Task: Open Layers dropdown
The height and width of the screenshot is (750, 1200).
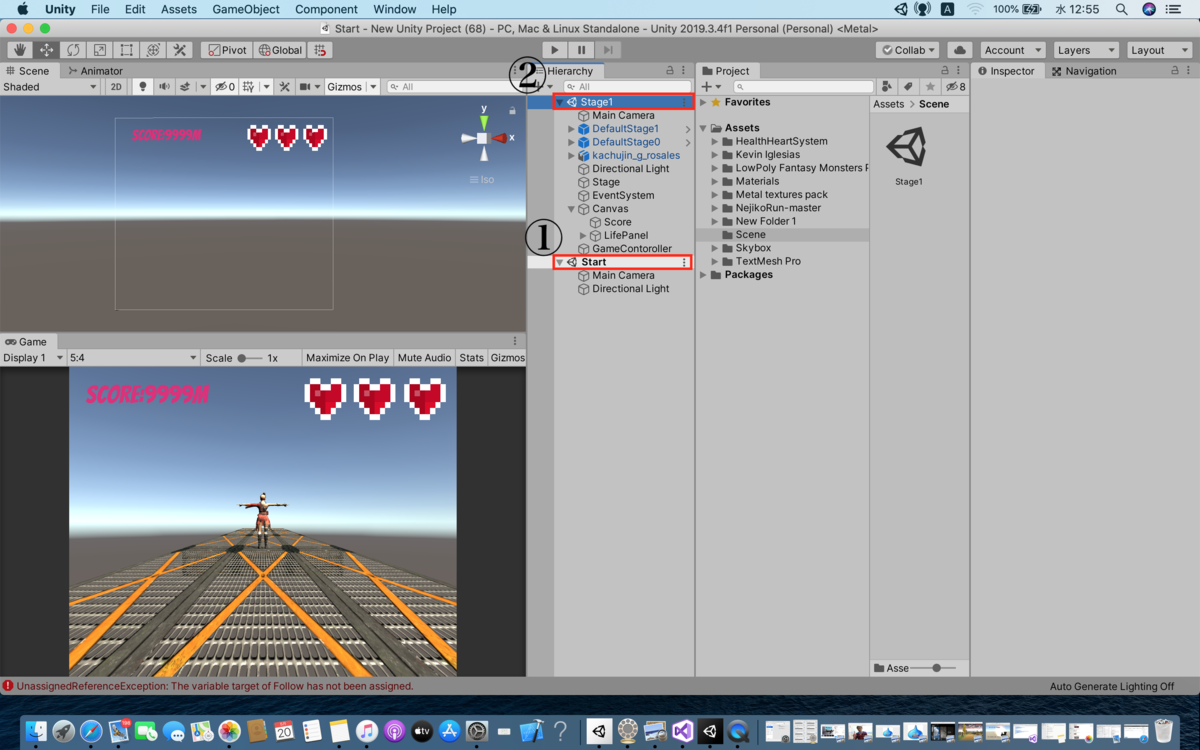Action: (x=1086, y=50)
